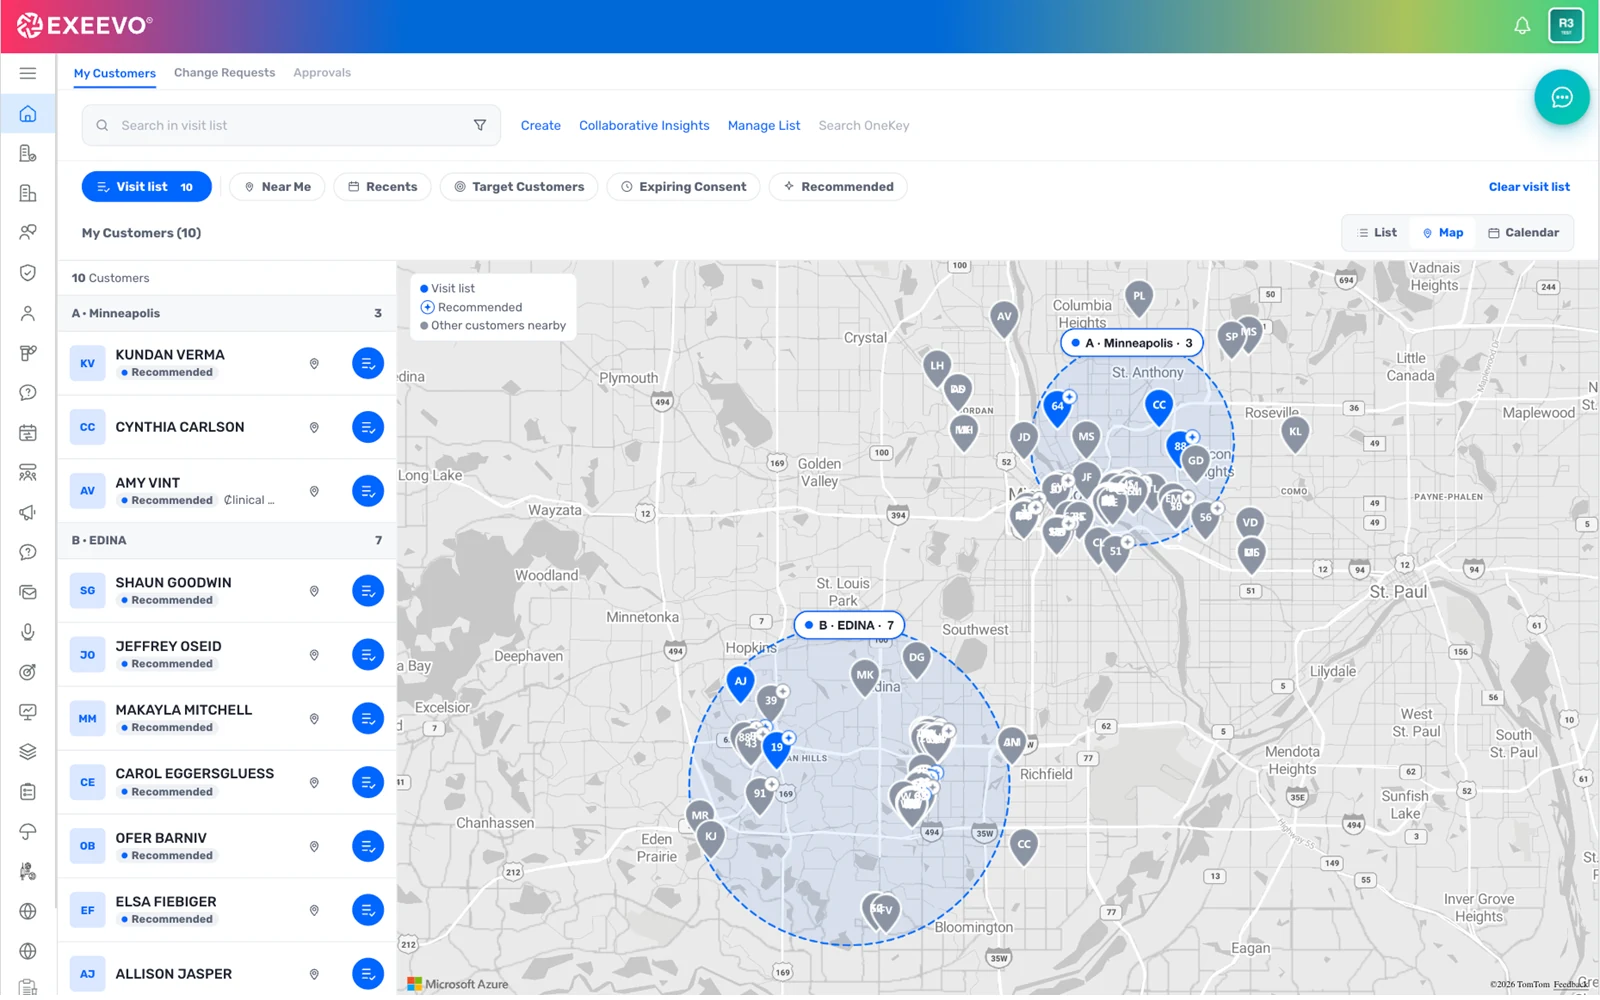Open Collaborative Insights
1600x1000 pixels.
click(644, 126)
